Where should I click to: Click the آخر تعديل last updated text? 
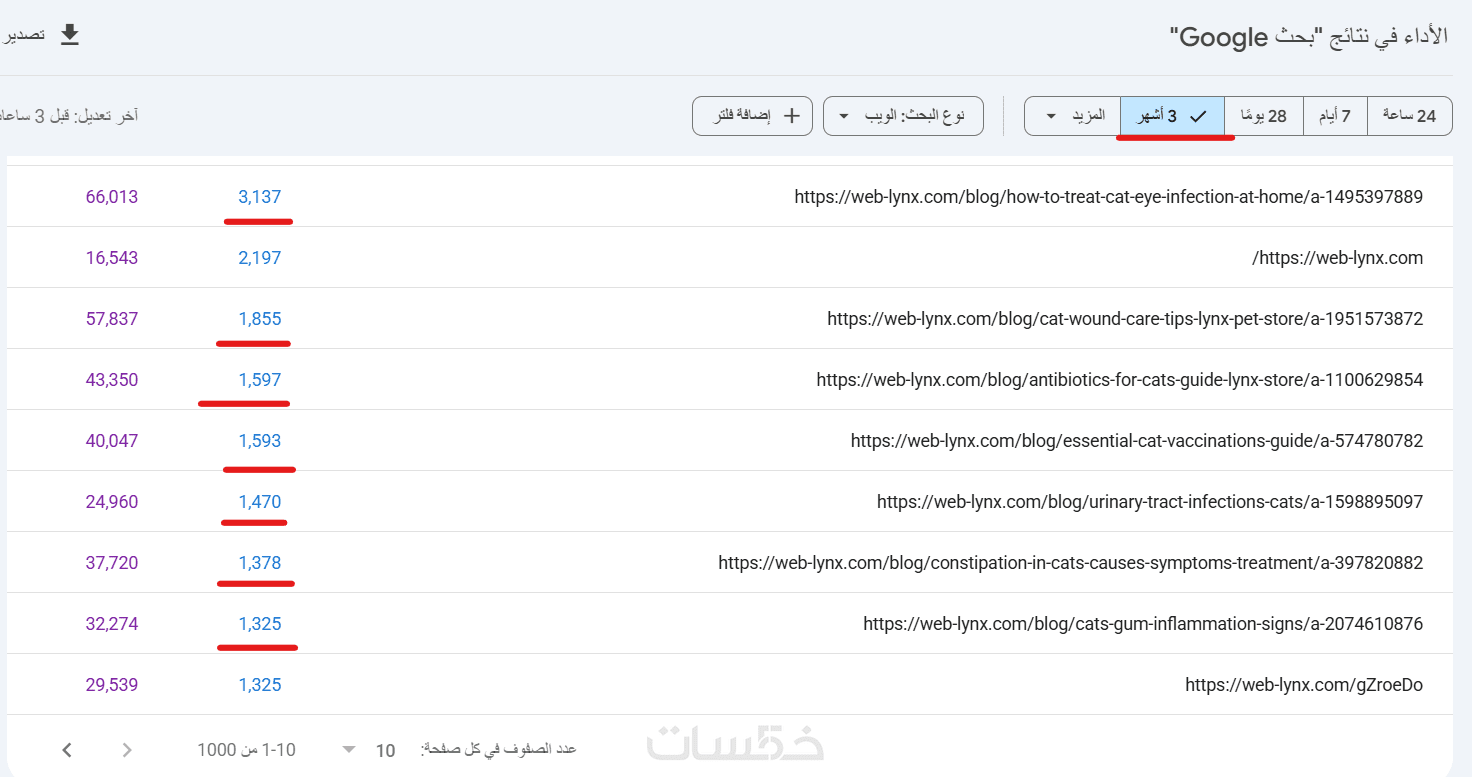[69, 116]
